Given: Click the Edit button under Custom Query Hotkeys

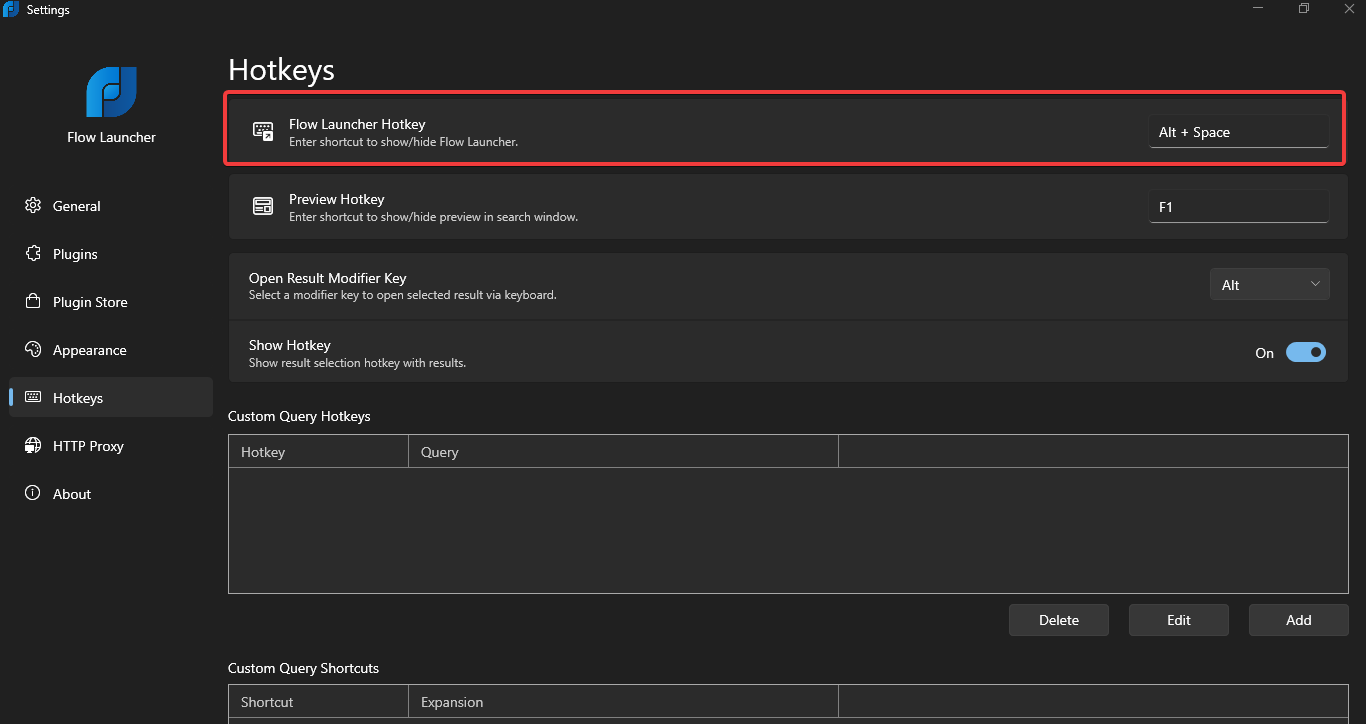Looking at the screenshot, I should pos(1179,620).
